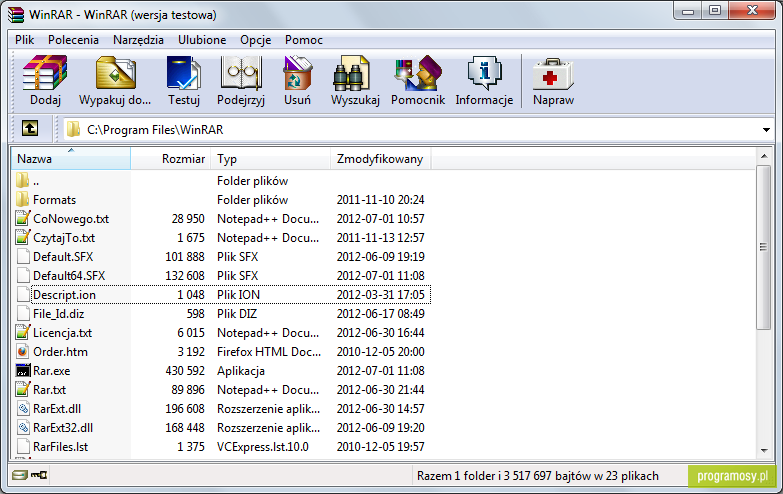Select the RarFiles.lst file name
Screen dimensions: 783x494
(x=60, y=447)
